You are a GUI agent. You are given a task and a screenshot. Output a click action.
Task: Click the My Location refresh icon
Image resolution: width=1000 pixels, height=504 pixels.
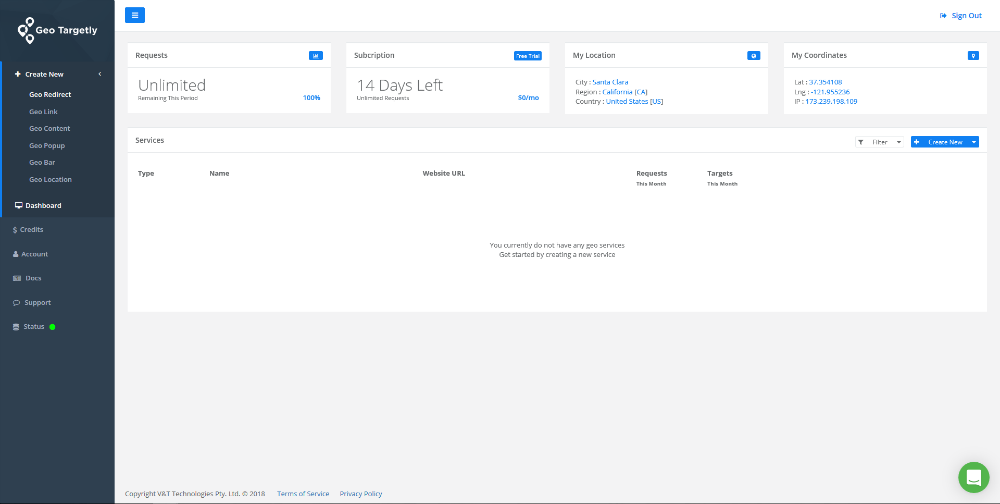(754, 56)
